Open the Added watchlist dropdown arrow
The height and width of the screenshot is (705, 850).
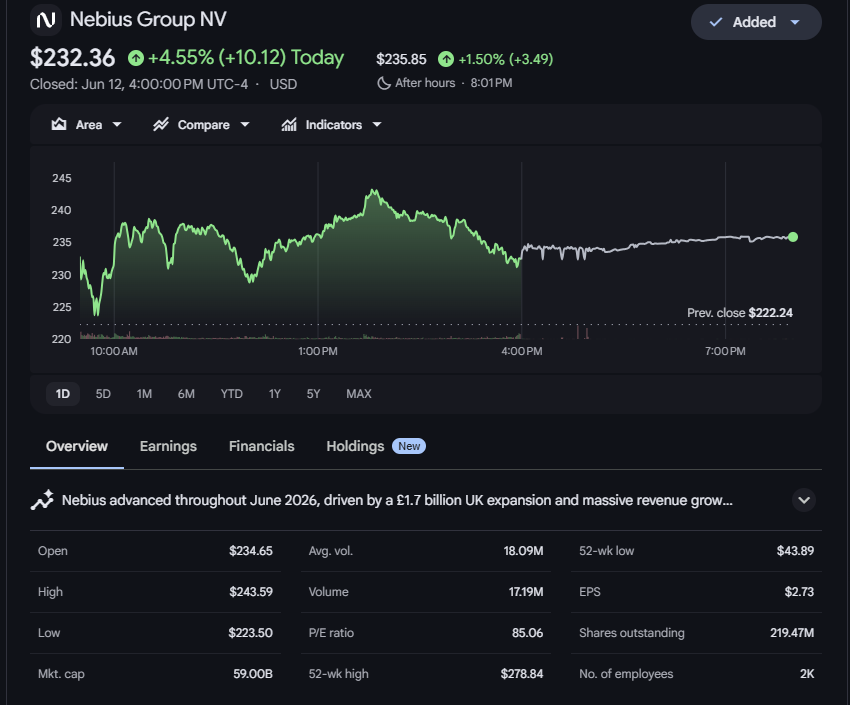click(795, 22)
